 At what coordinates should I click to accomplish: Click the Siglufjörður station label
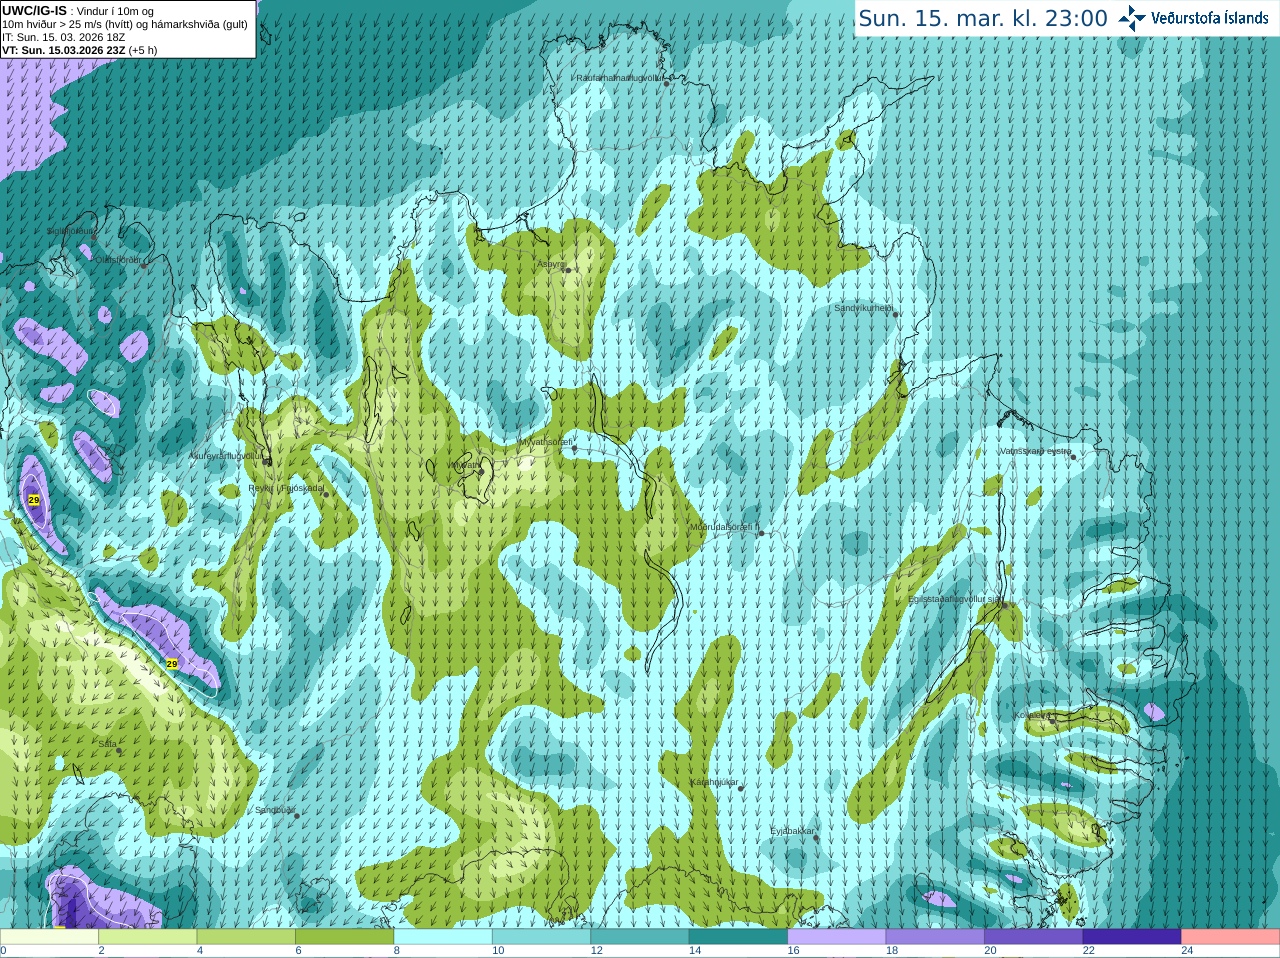71,231
